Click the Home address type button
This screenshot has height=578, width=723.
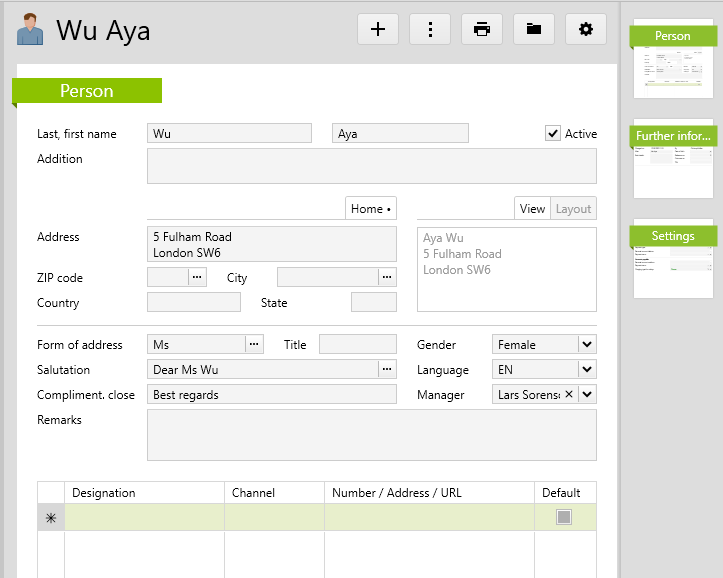[x=371, y=208]
